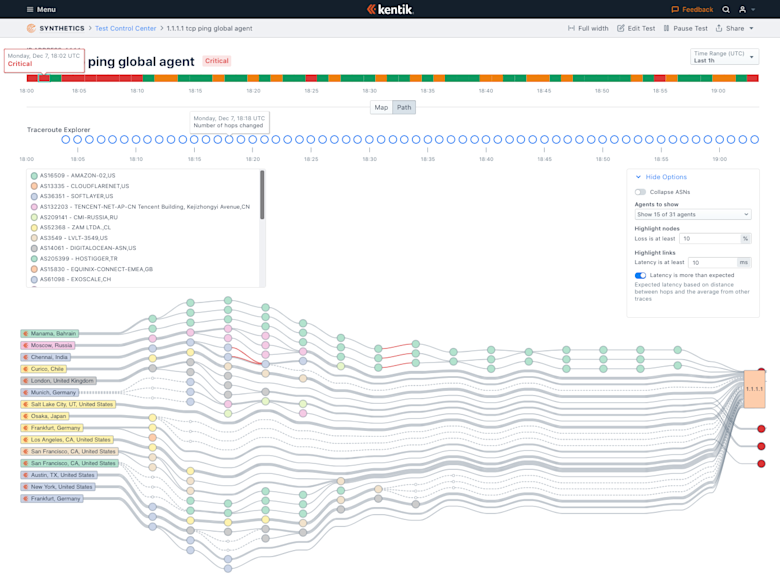Open the Feedback link

692,9
